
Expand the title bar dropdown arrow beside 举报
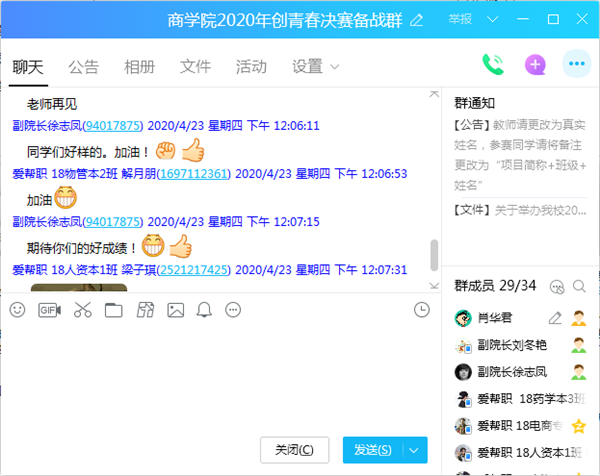492,20
